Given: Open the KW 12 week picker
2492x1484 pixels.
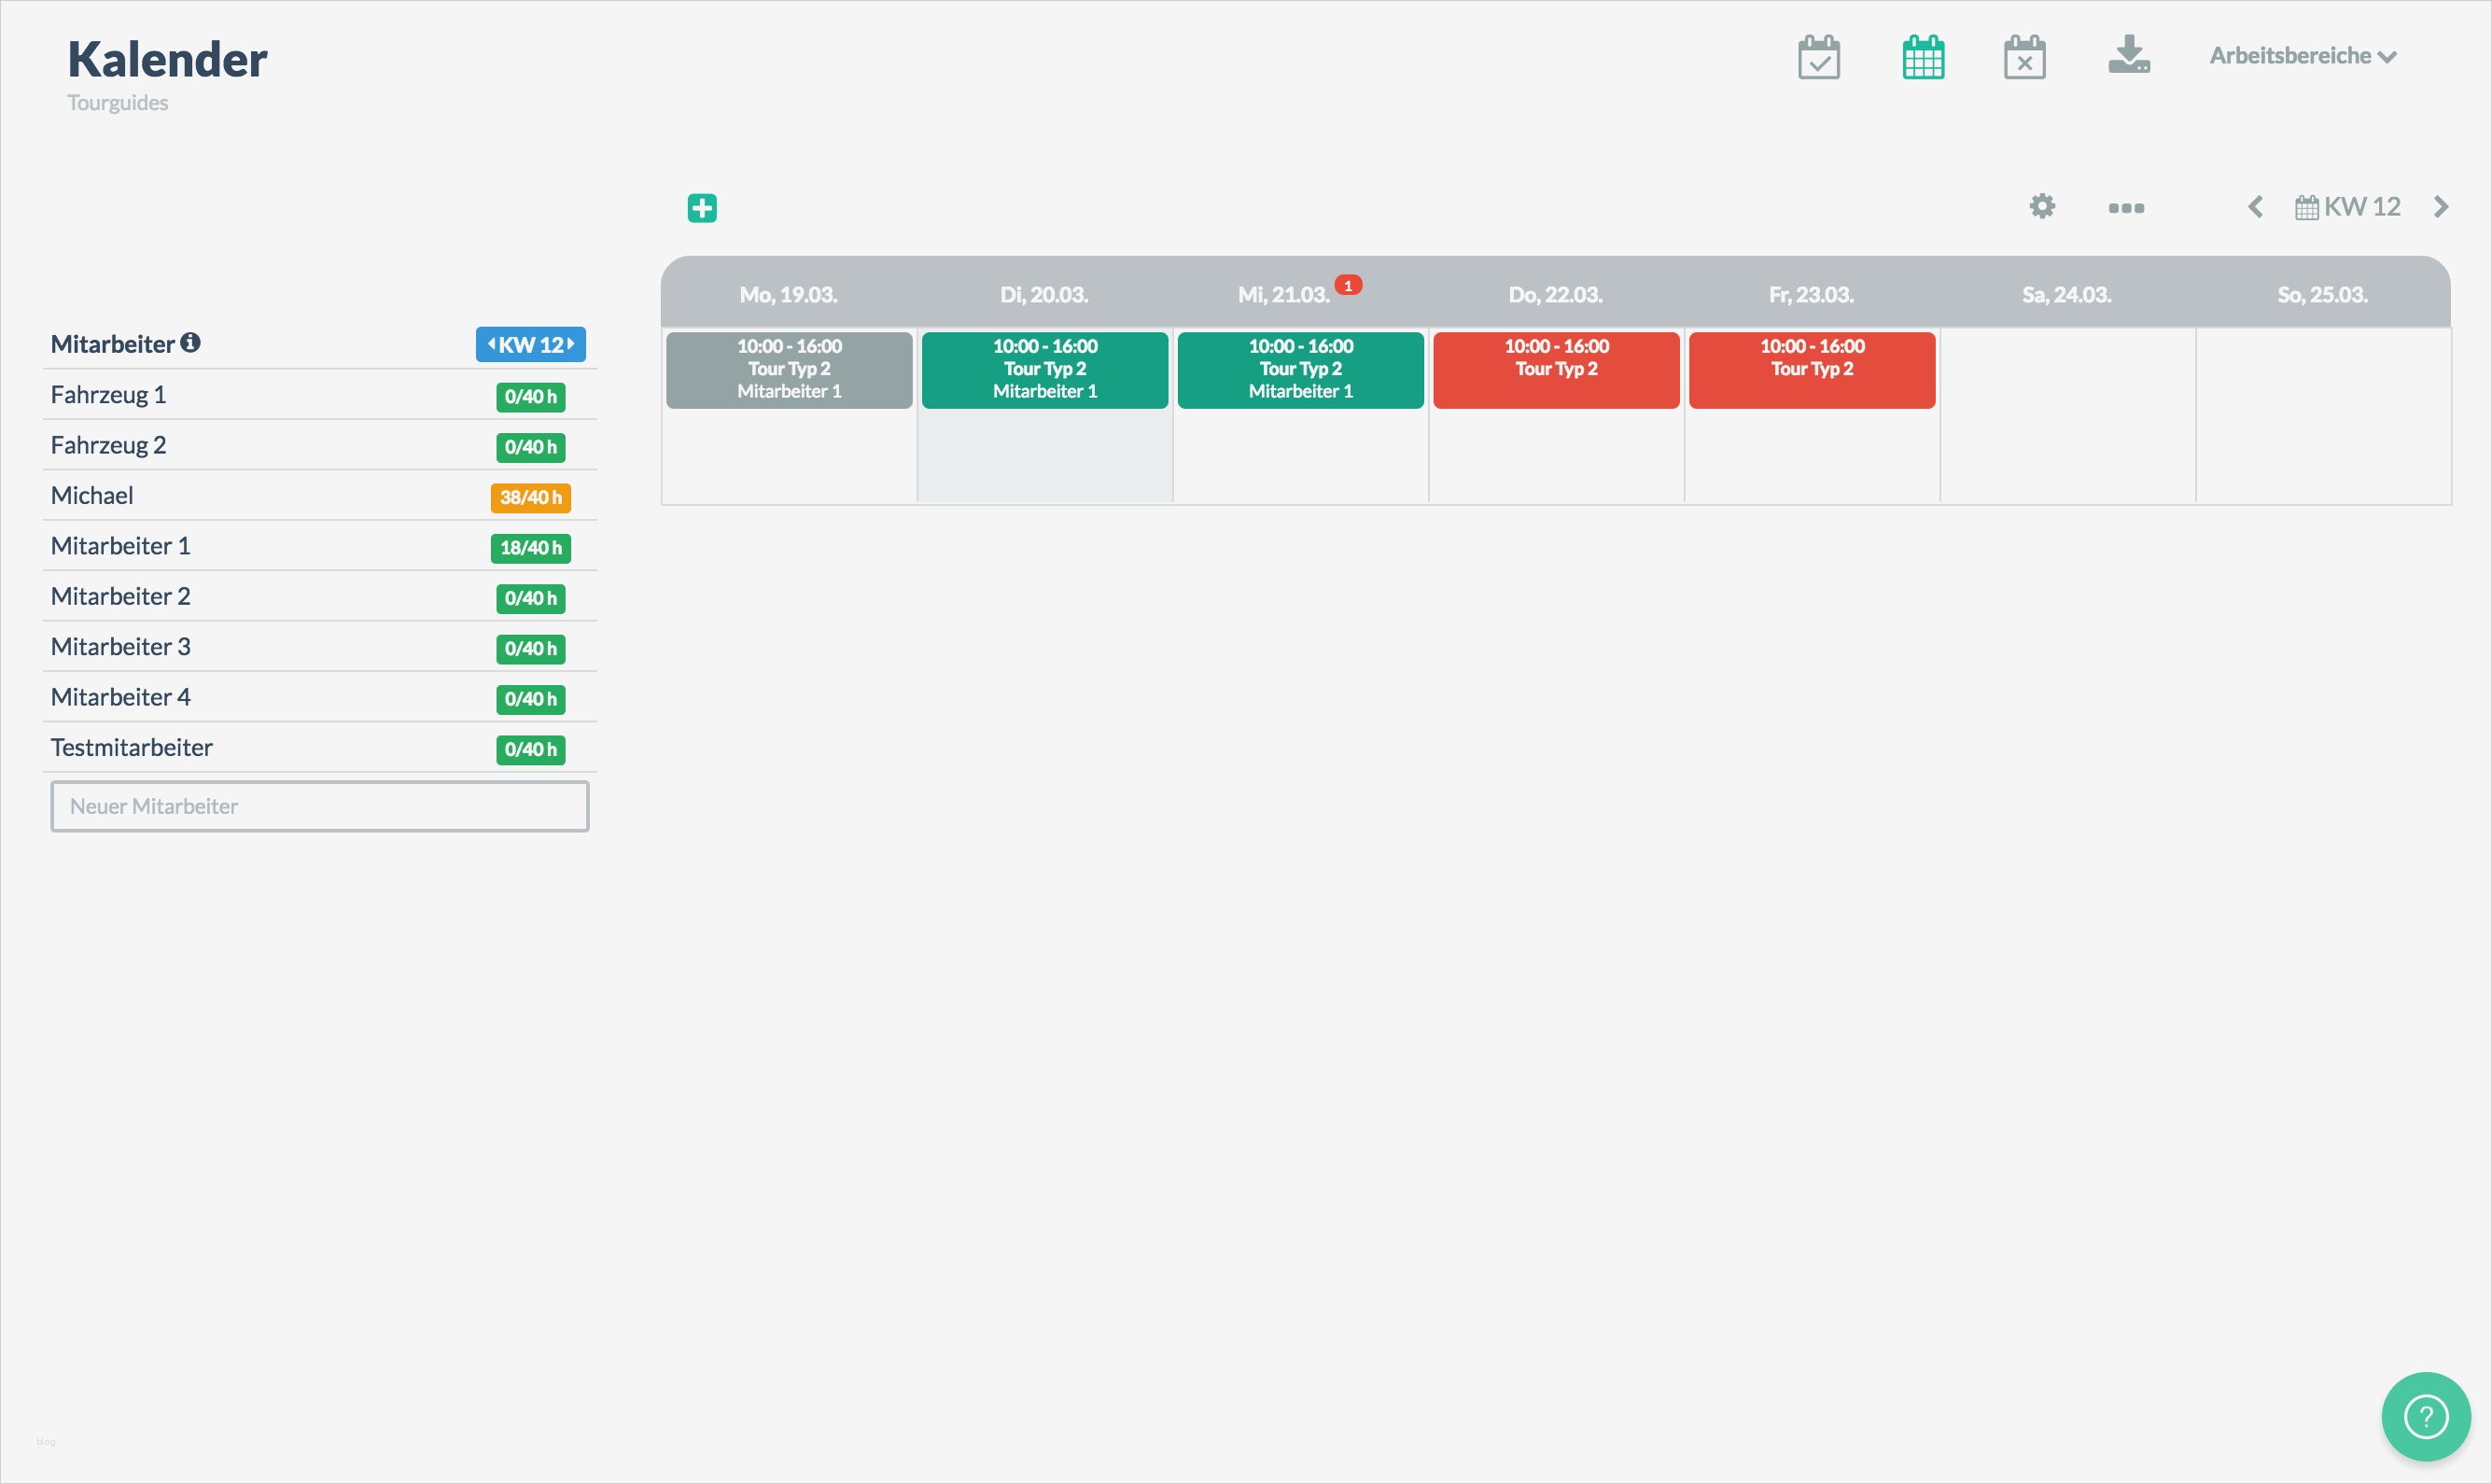Looking at the screenshot, I should click(x=2348, y=207).
